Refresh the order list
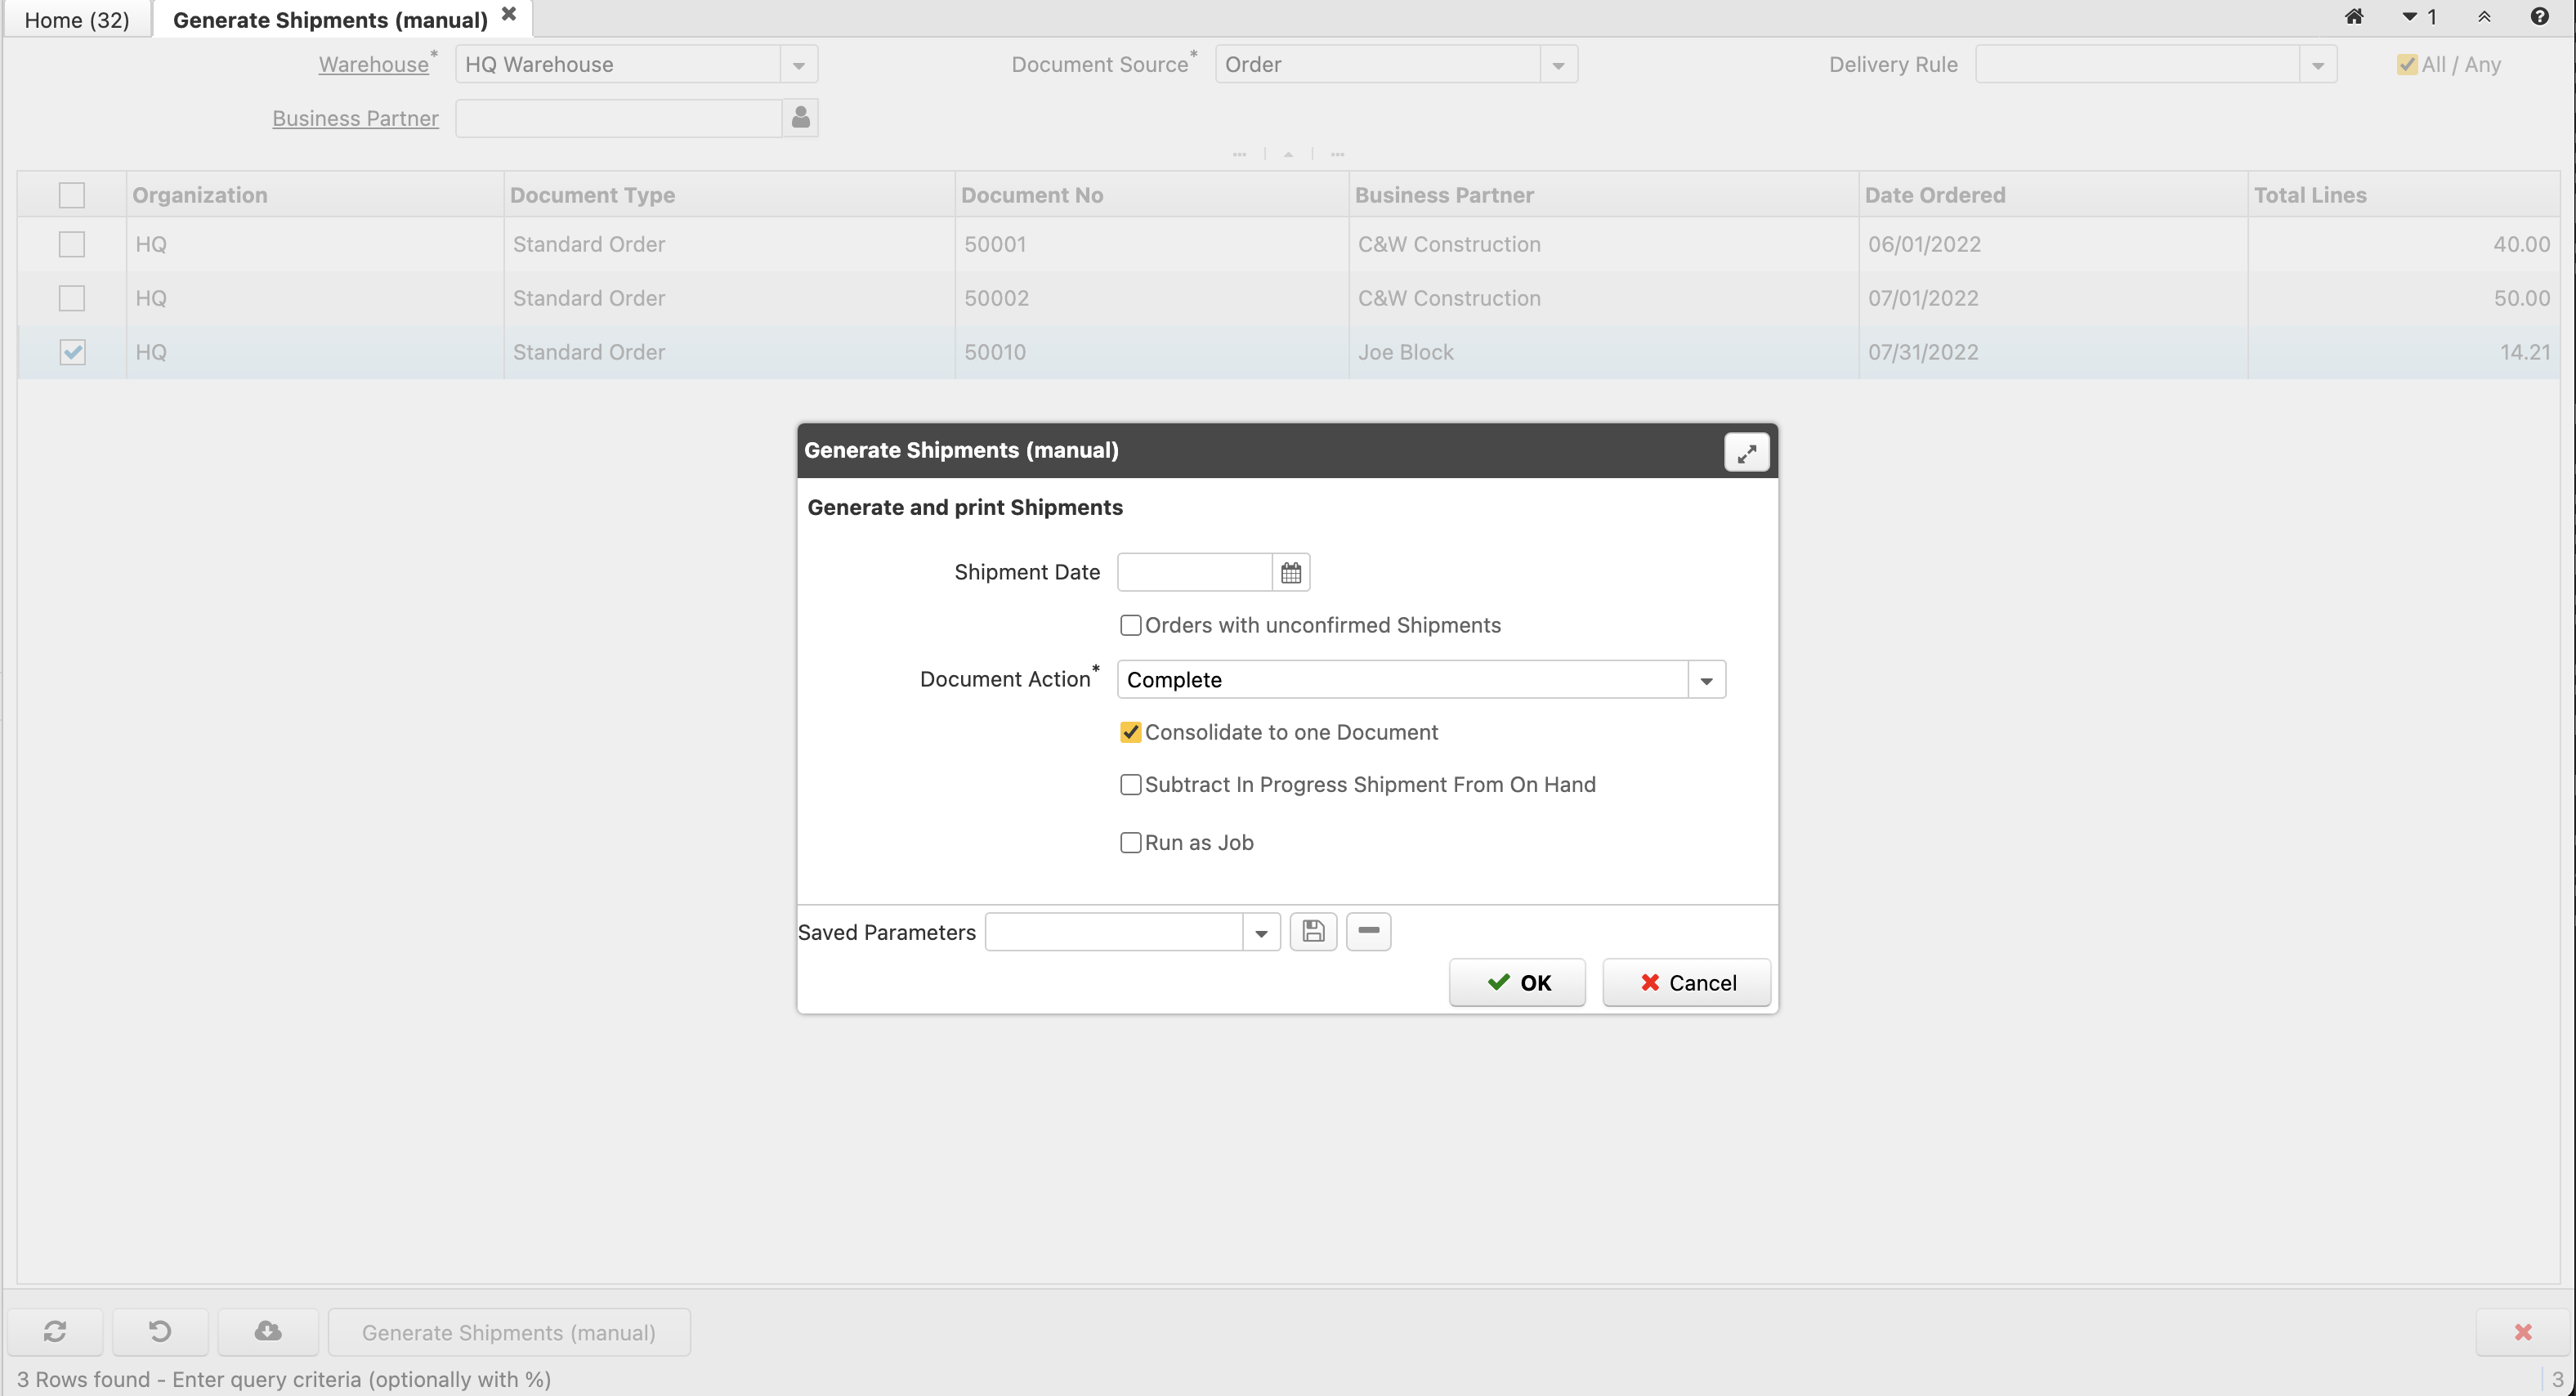Image resolution: width=2576 pixels, height=1396 pixels. pyautogui.click(x=55, y=1331)
